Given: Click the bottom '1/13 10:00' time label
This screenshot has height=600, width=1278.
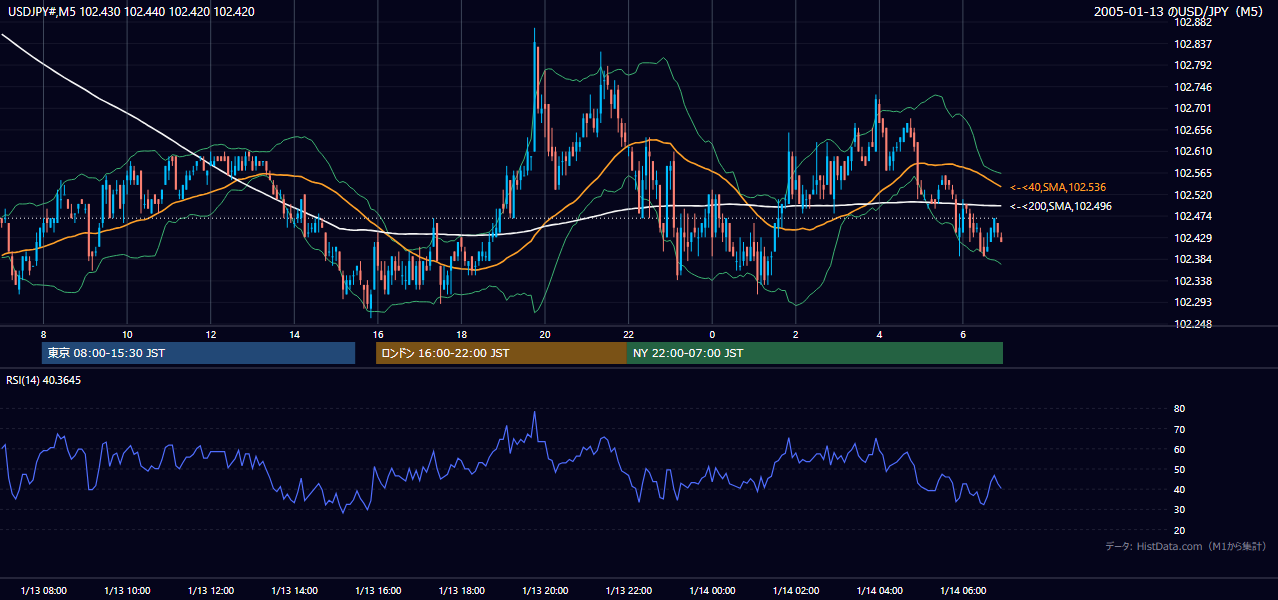Looking at the screenshot, I should (127, 590).
